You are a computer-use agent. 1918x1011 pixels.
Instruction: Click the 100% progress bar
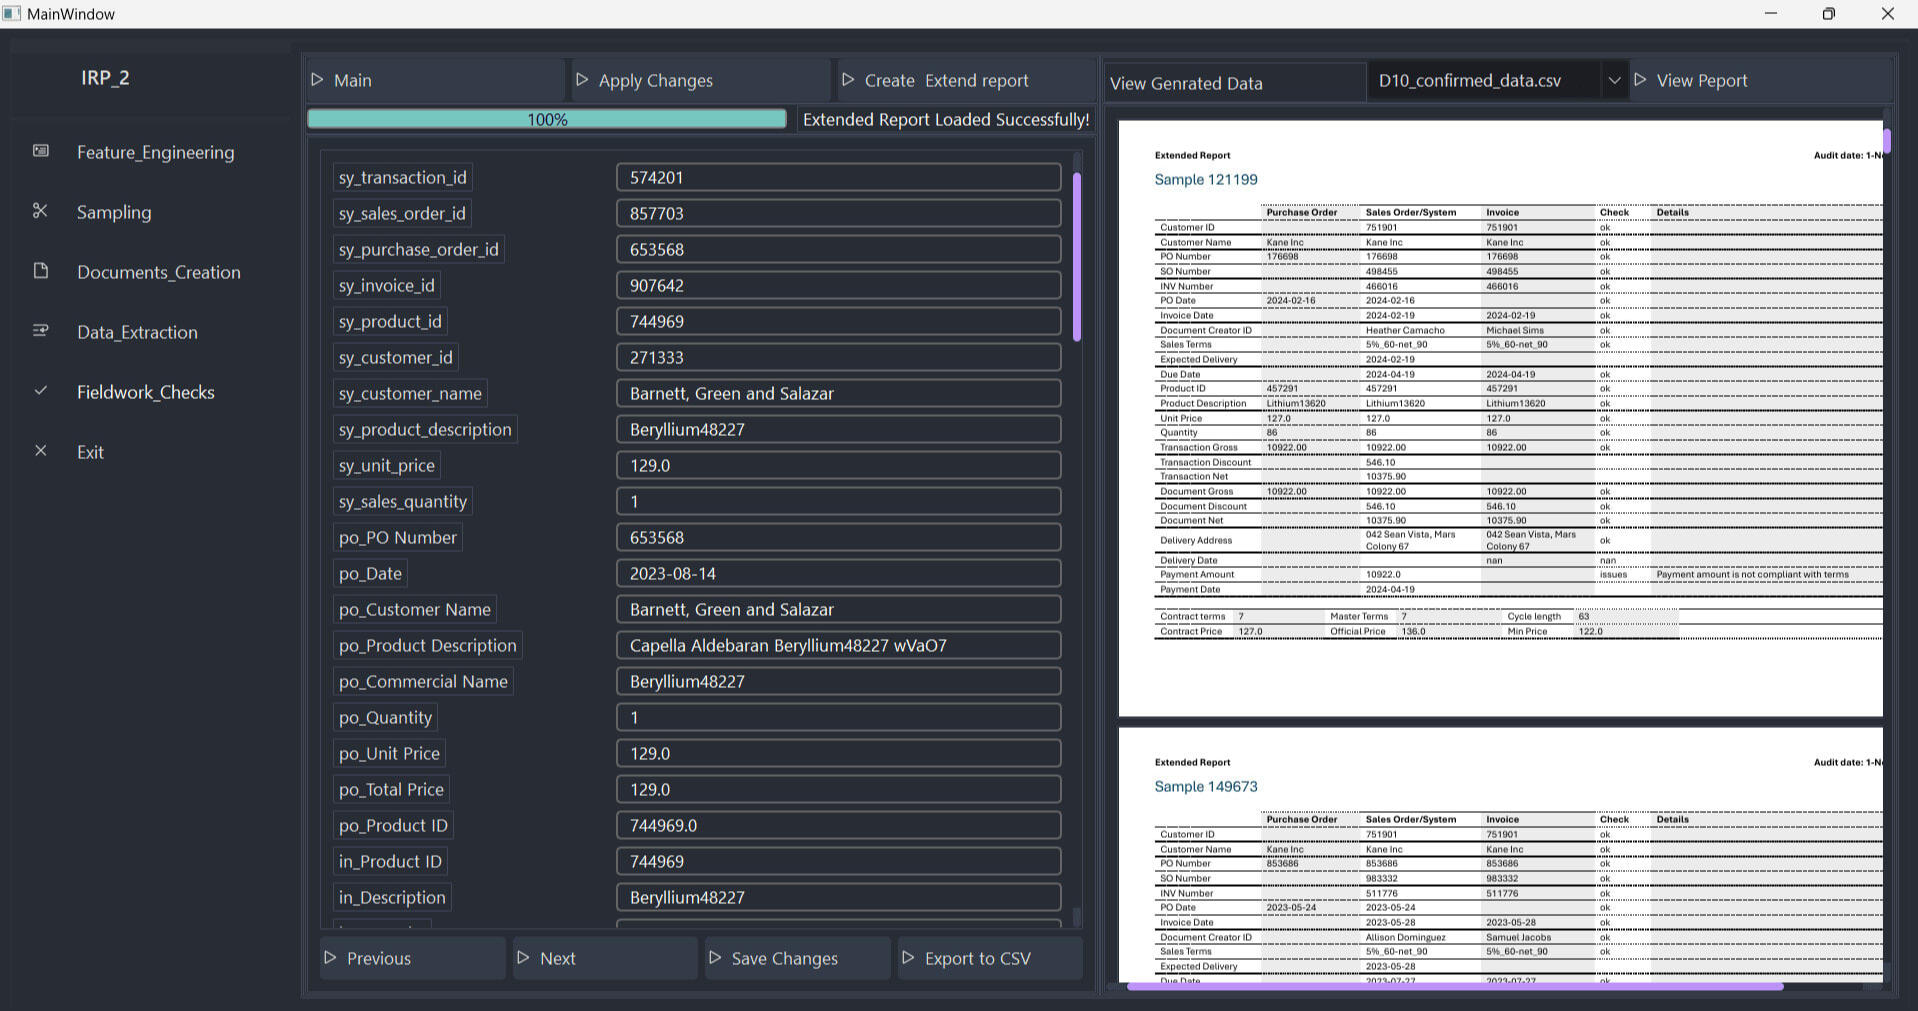pos(547,118)
